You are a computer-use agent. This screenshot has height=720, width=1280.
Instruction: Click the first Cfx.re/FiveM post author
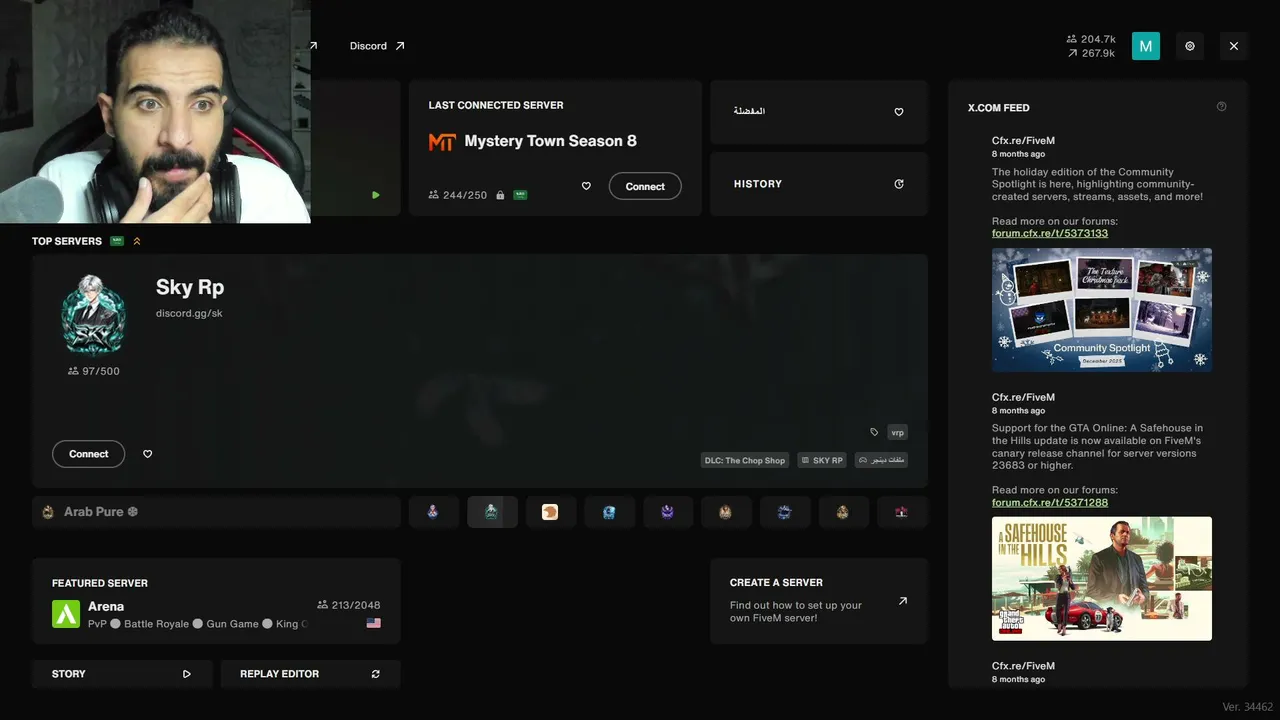click(1023, 141)
